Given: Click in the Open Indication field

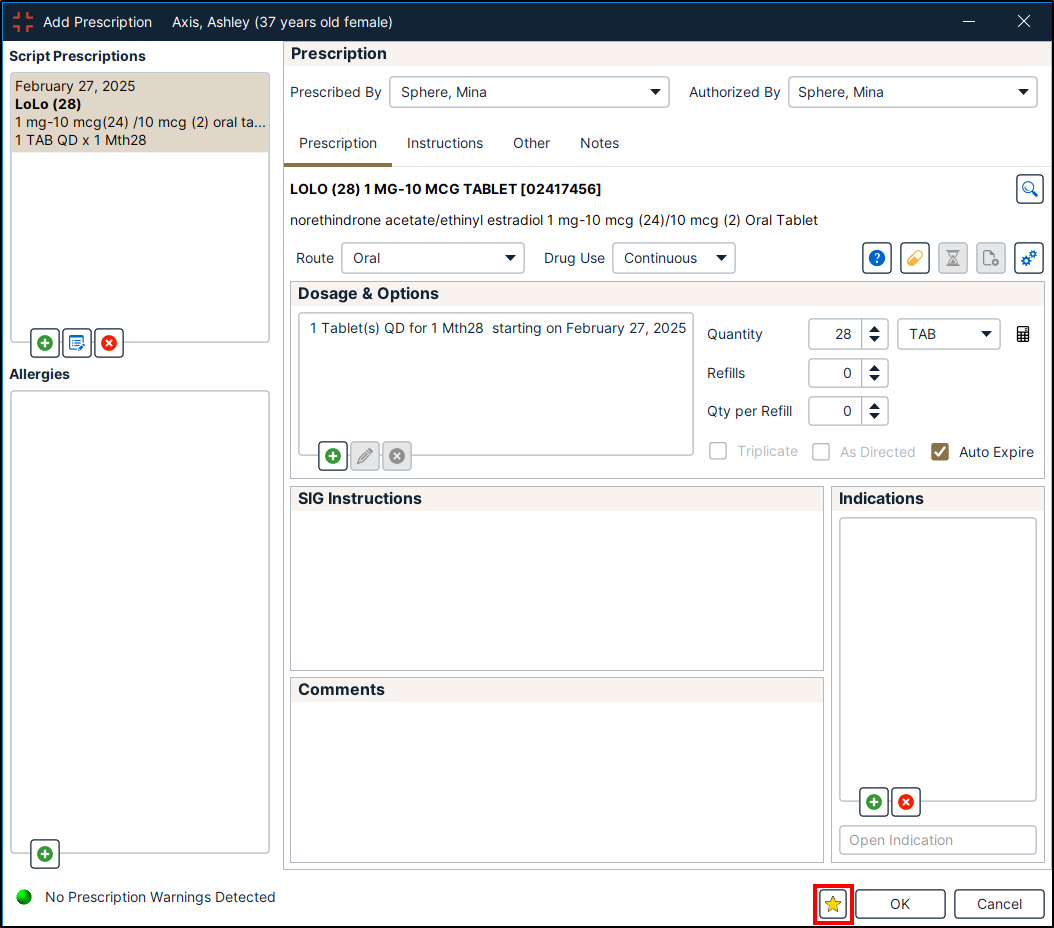Looking at the screenshot, I should tap(937, 840).
